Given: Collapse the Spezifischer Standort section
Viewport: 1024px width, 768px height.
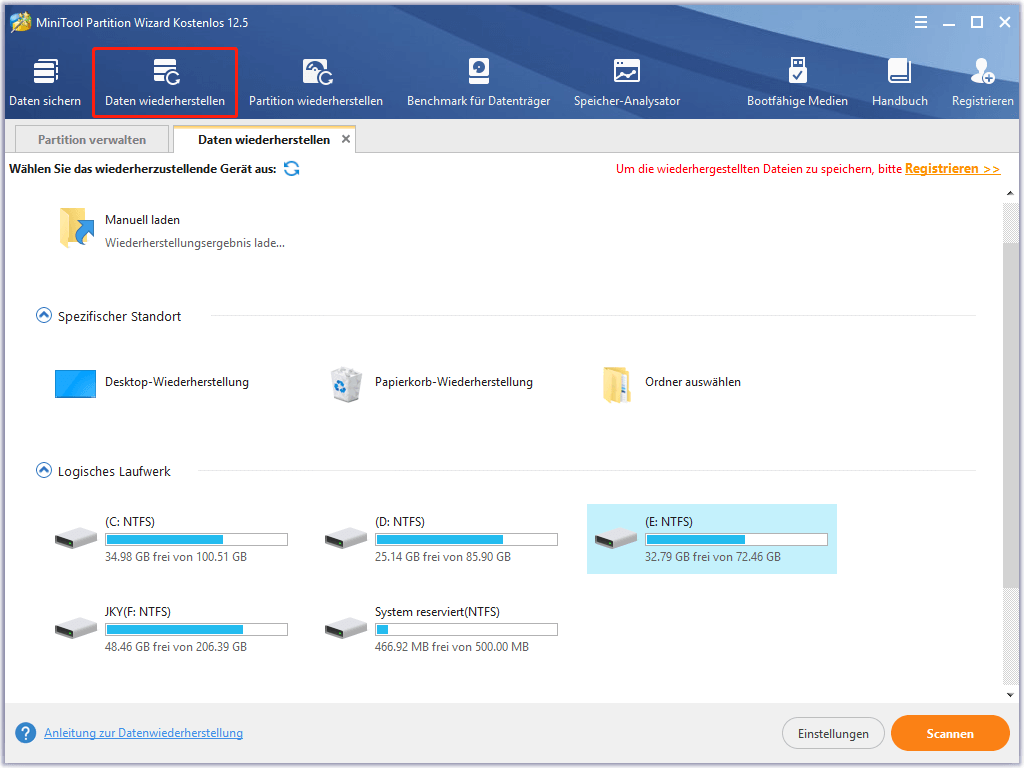Looking at the screenshot, I should coord(43,315).
